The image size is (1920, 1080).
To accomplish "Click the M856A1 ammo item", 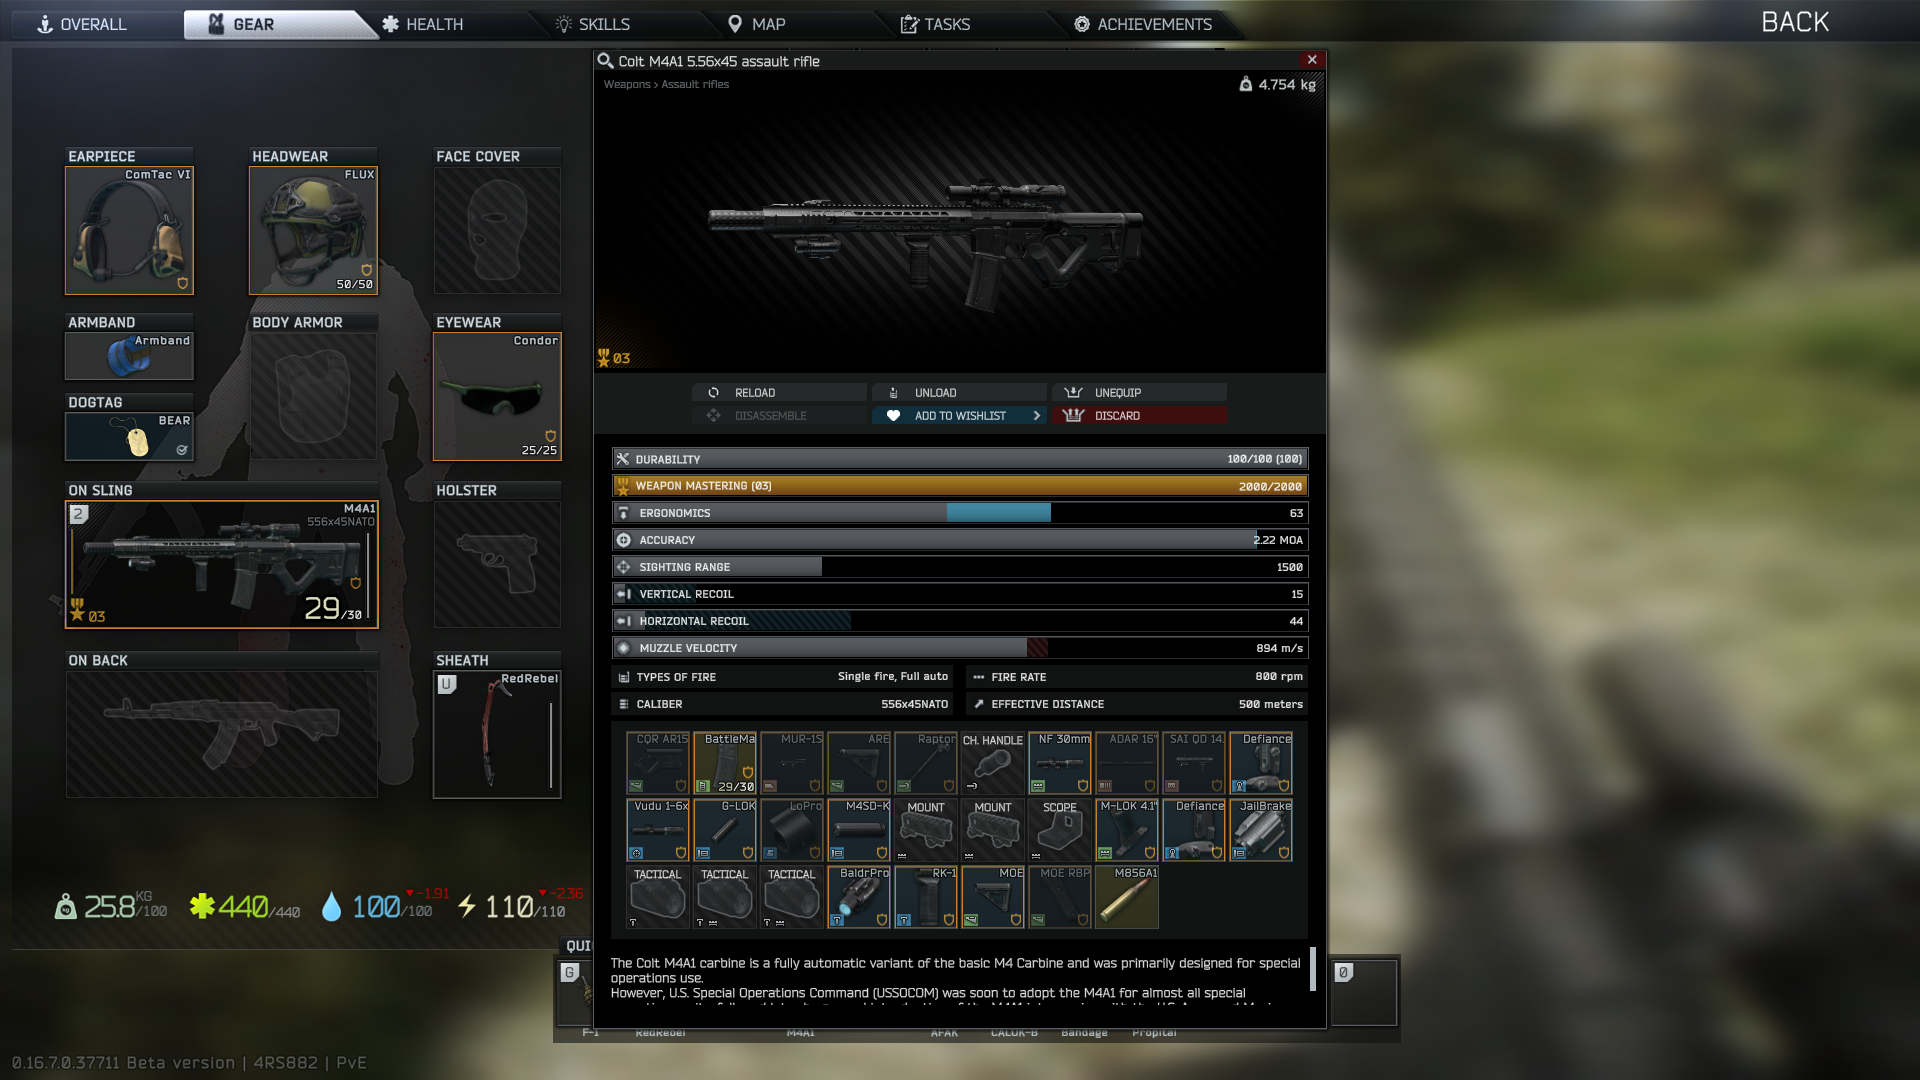I will tap(1127, 897).
